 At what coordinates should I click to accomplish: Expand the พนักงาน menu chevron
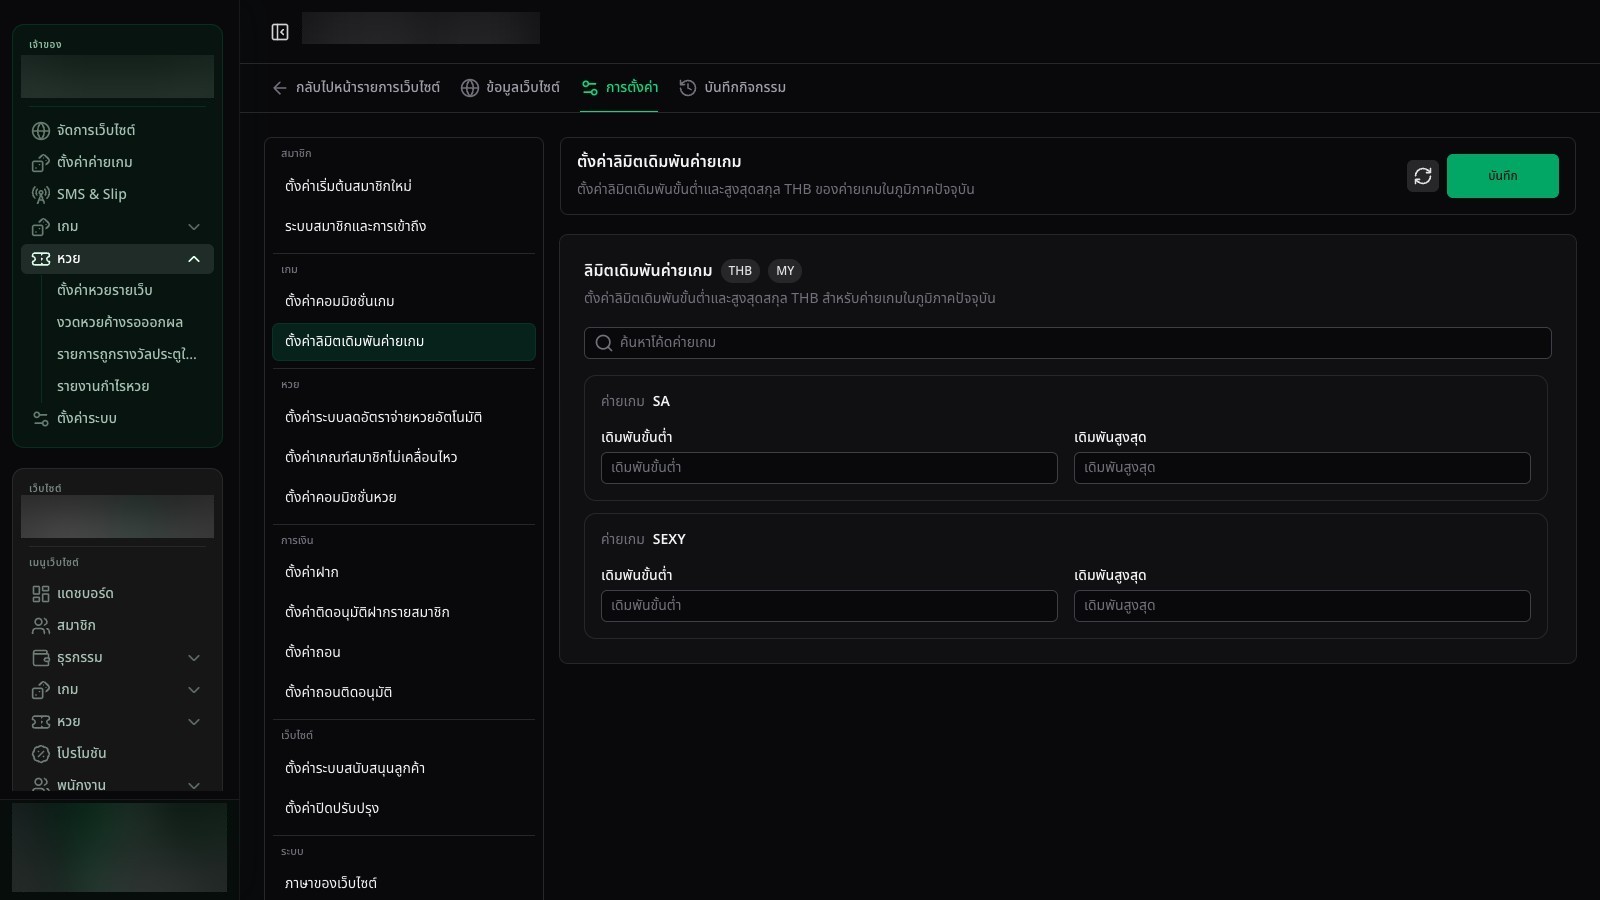194,785
